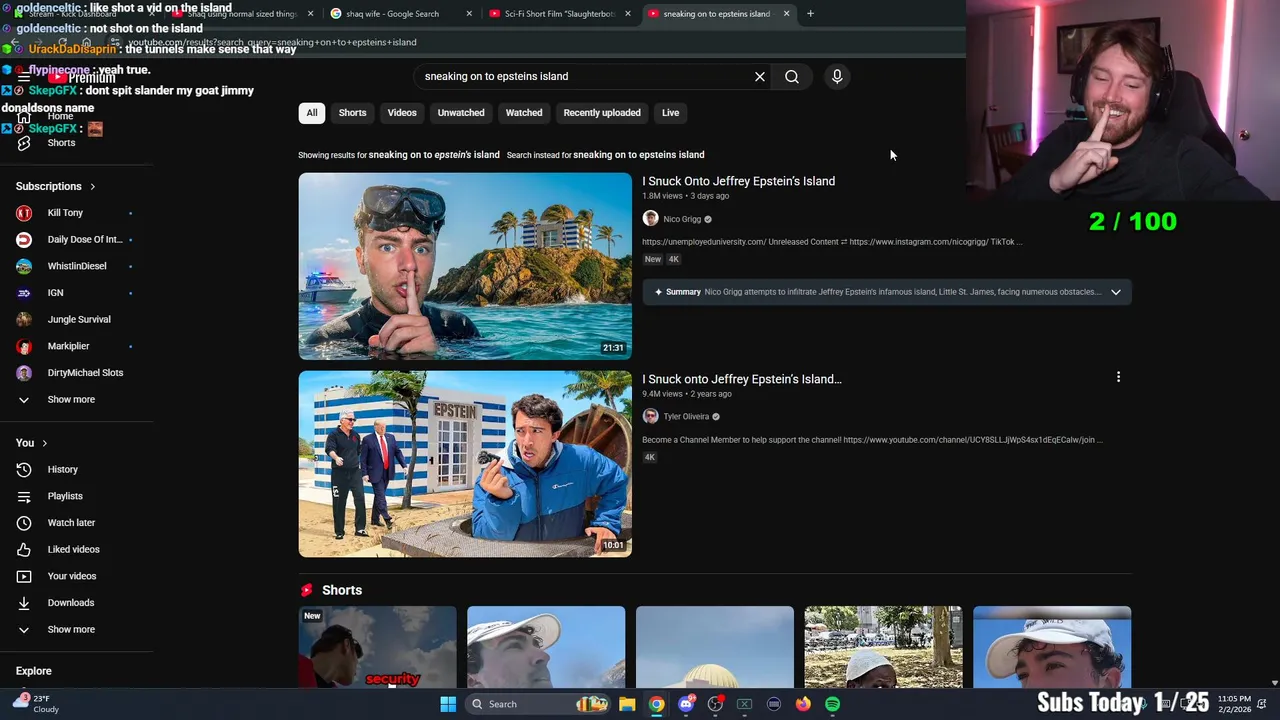Filter results by Videos chip

tap(402, 113)
